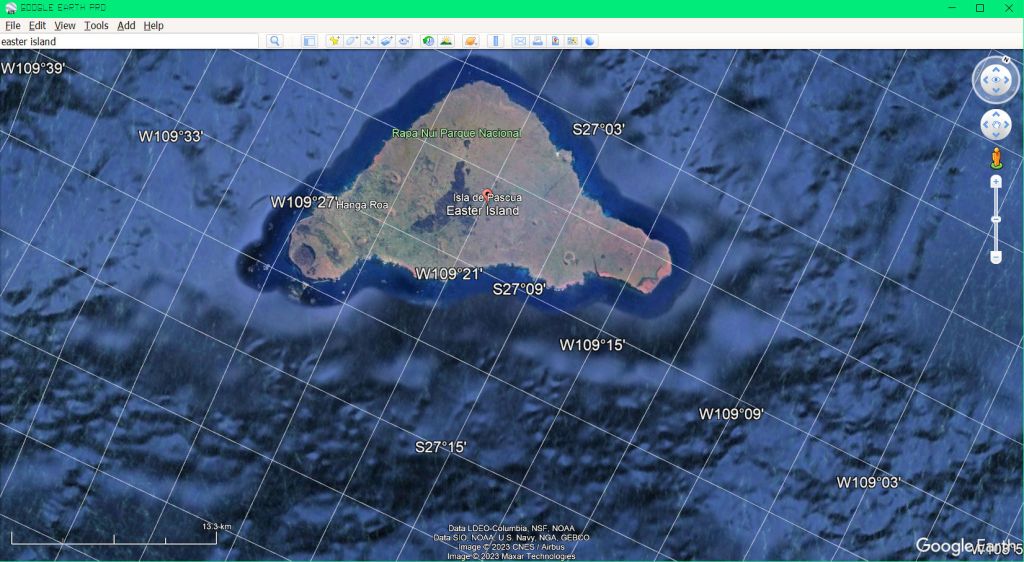This screenshot has height=562, width=1024.
Task: Open the ruler measurement tool
Action: click(x=495, y=41)
